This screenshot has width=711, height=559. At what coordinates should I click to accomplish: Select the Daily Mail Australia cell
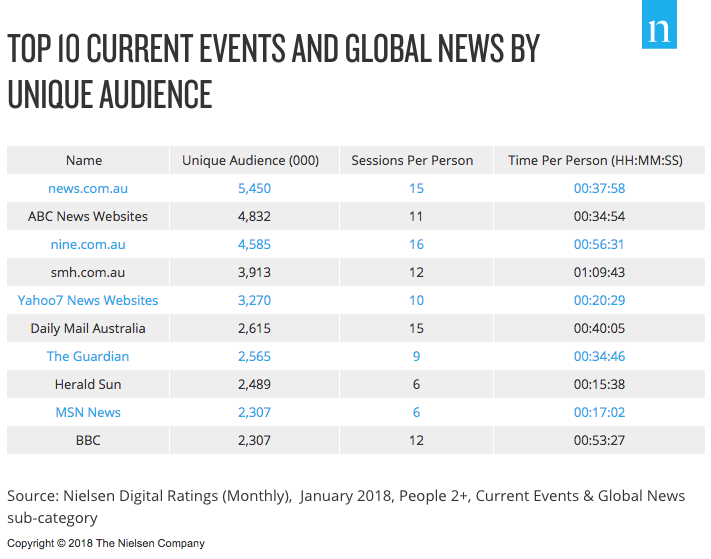point(88,329)
